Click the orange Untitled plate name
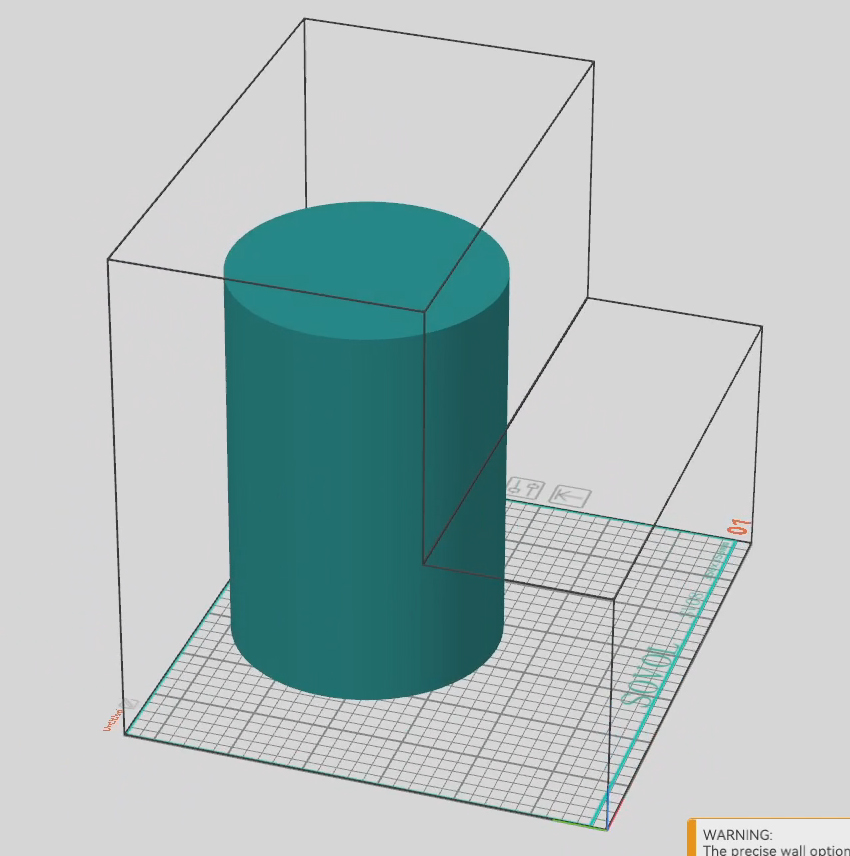The height and width of the screenshot is (856, 850). (111, 718)
